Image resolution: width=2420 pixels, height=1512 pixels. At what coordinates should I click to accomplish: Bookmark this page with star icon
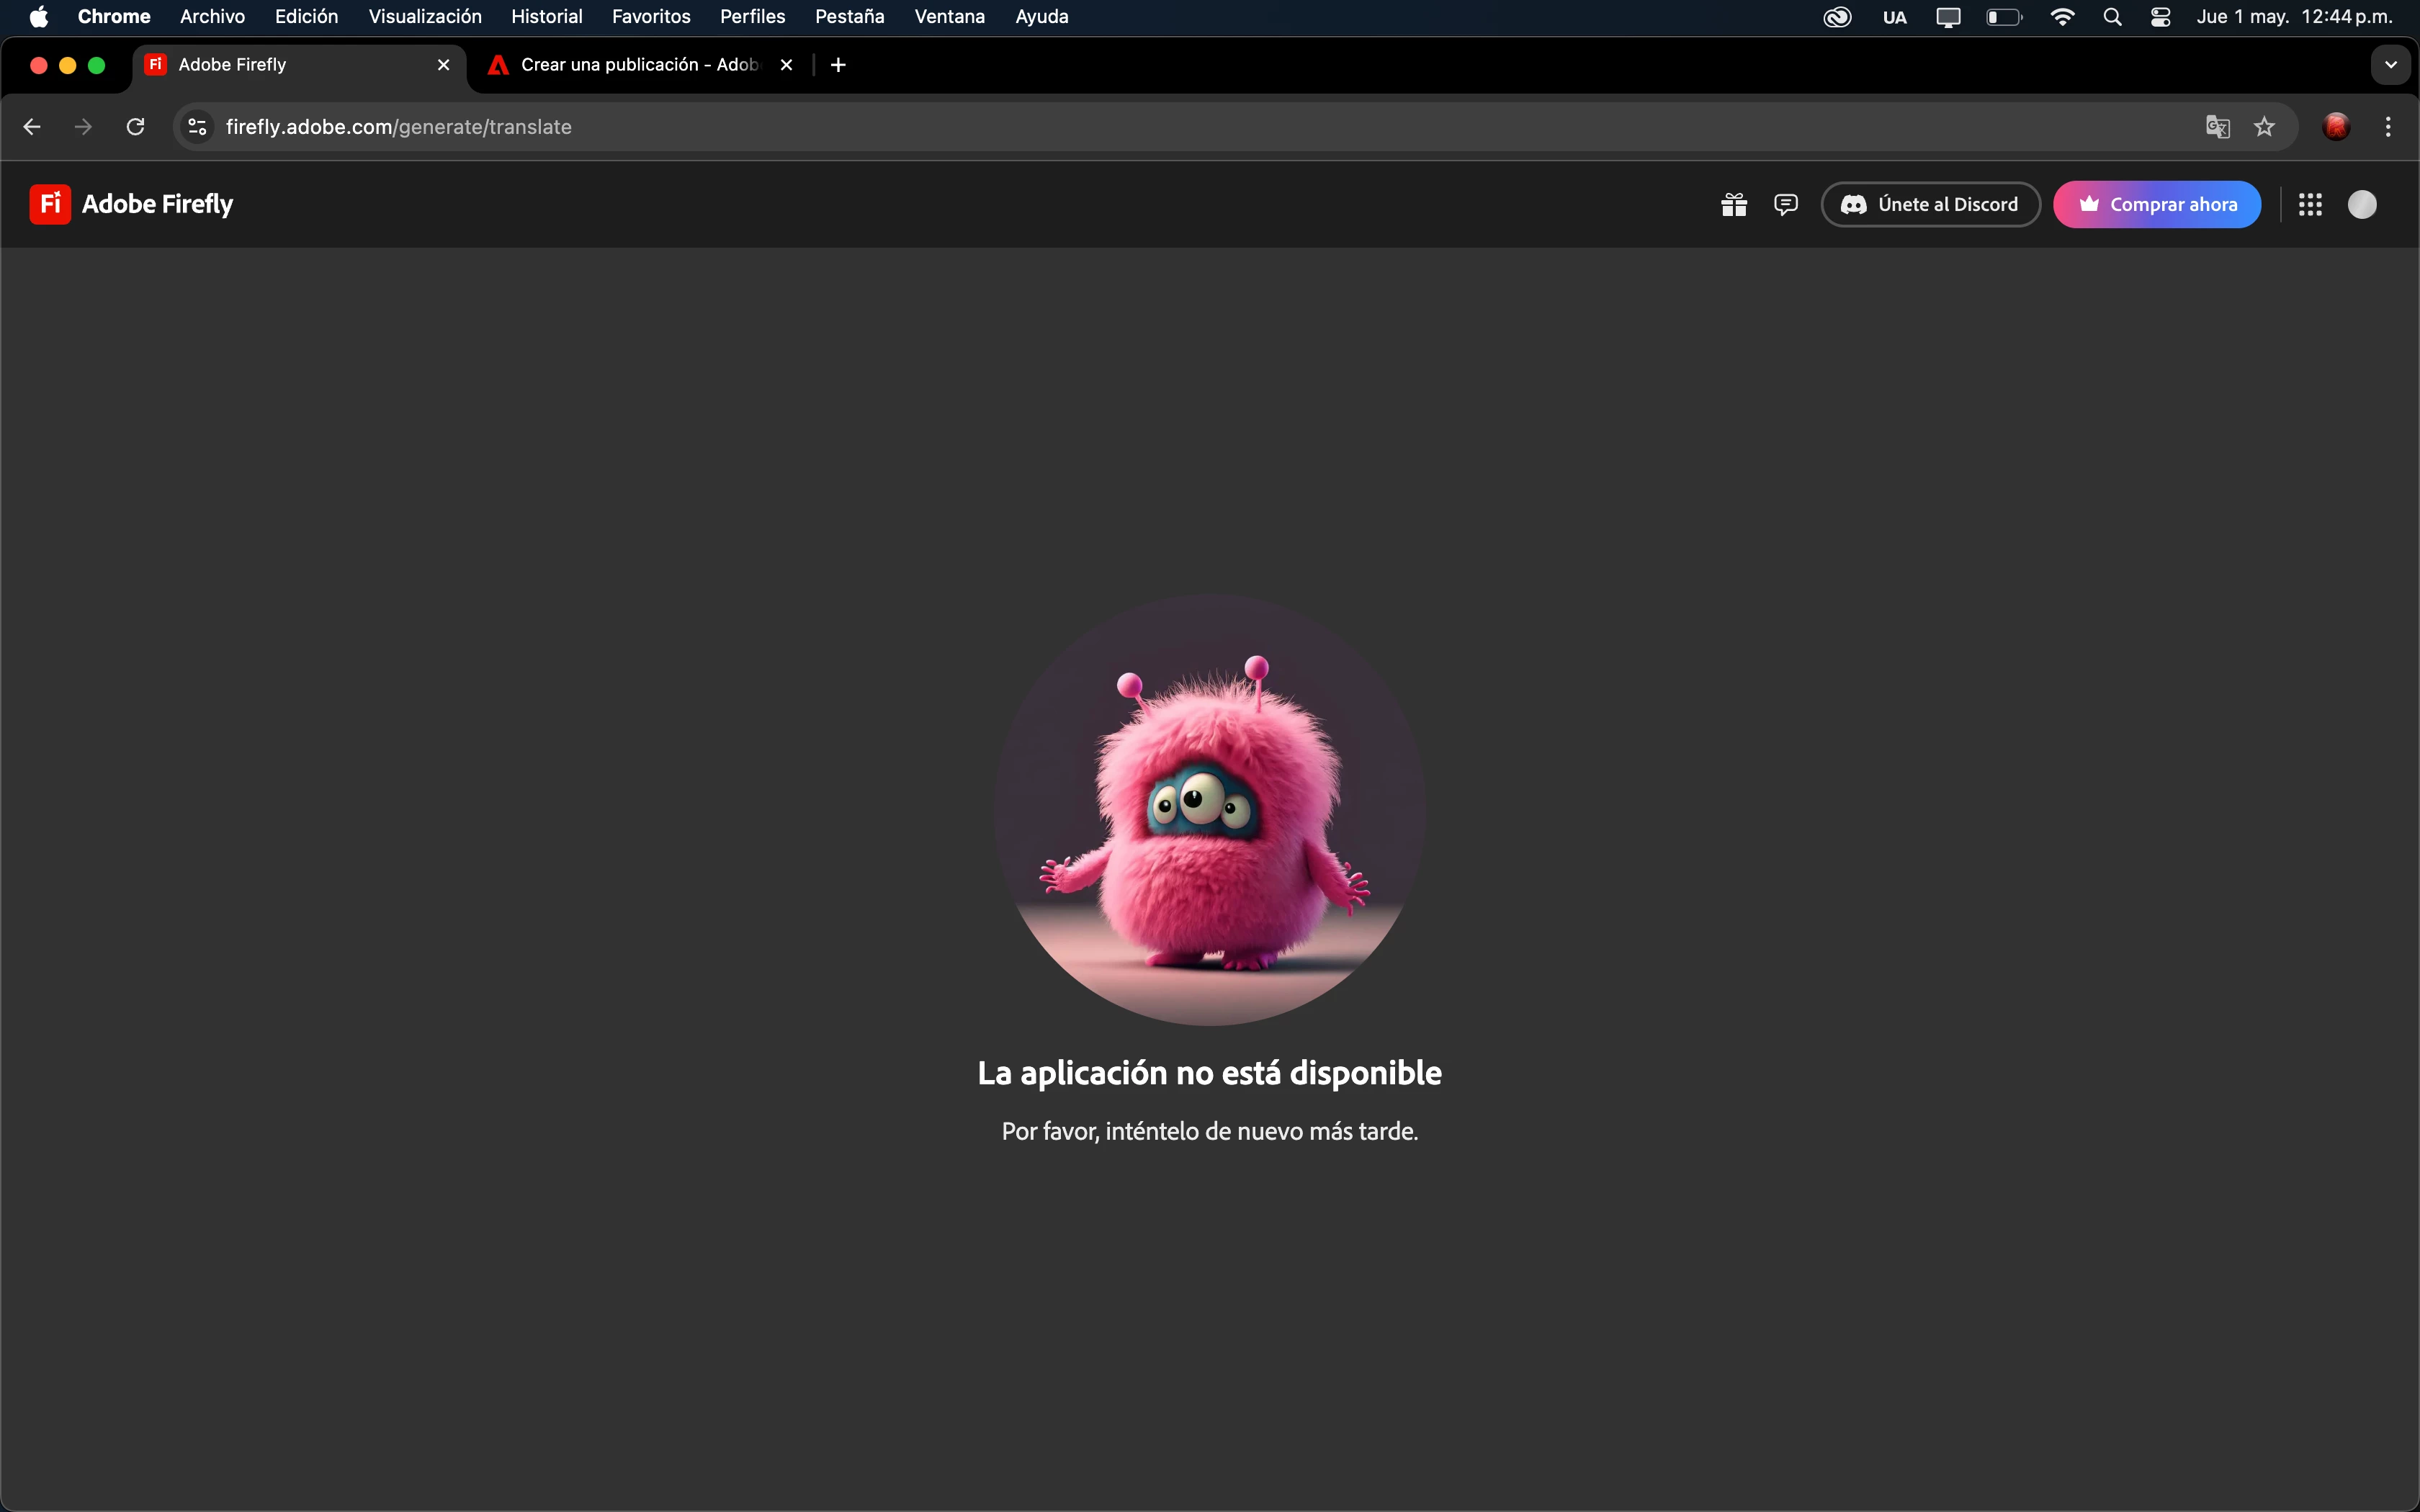pyautogui.click(x=2265, y=127)
